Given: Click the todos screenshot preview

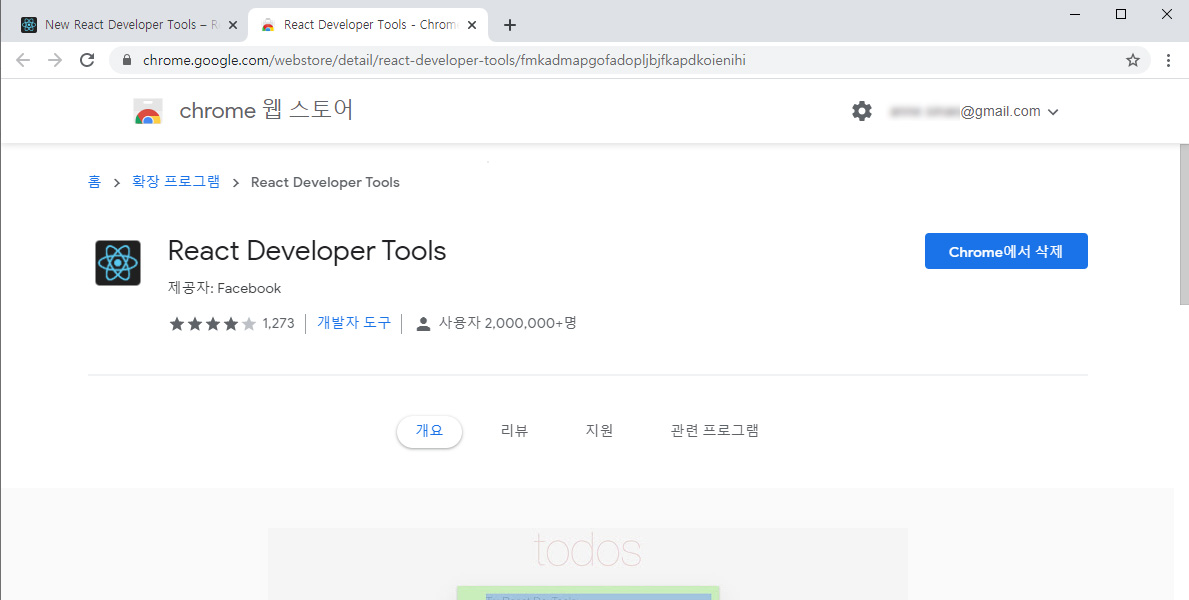Looking at the screenshot, I should [x=588, y=564].
